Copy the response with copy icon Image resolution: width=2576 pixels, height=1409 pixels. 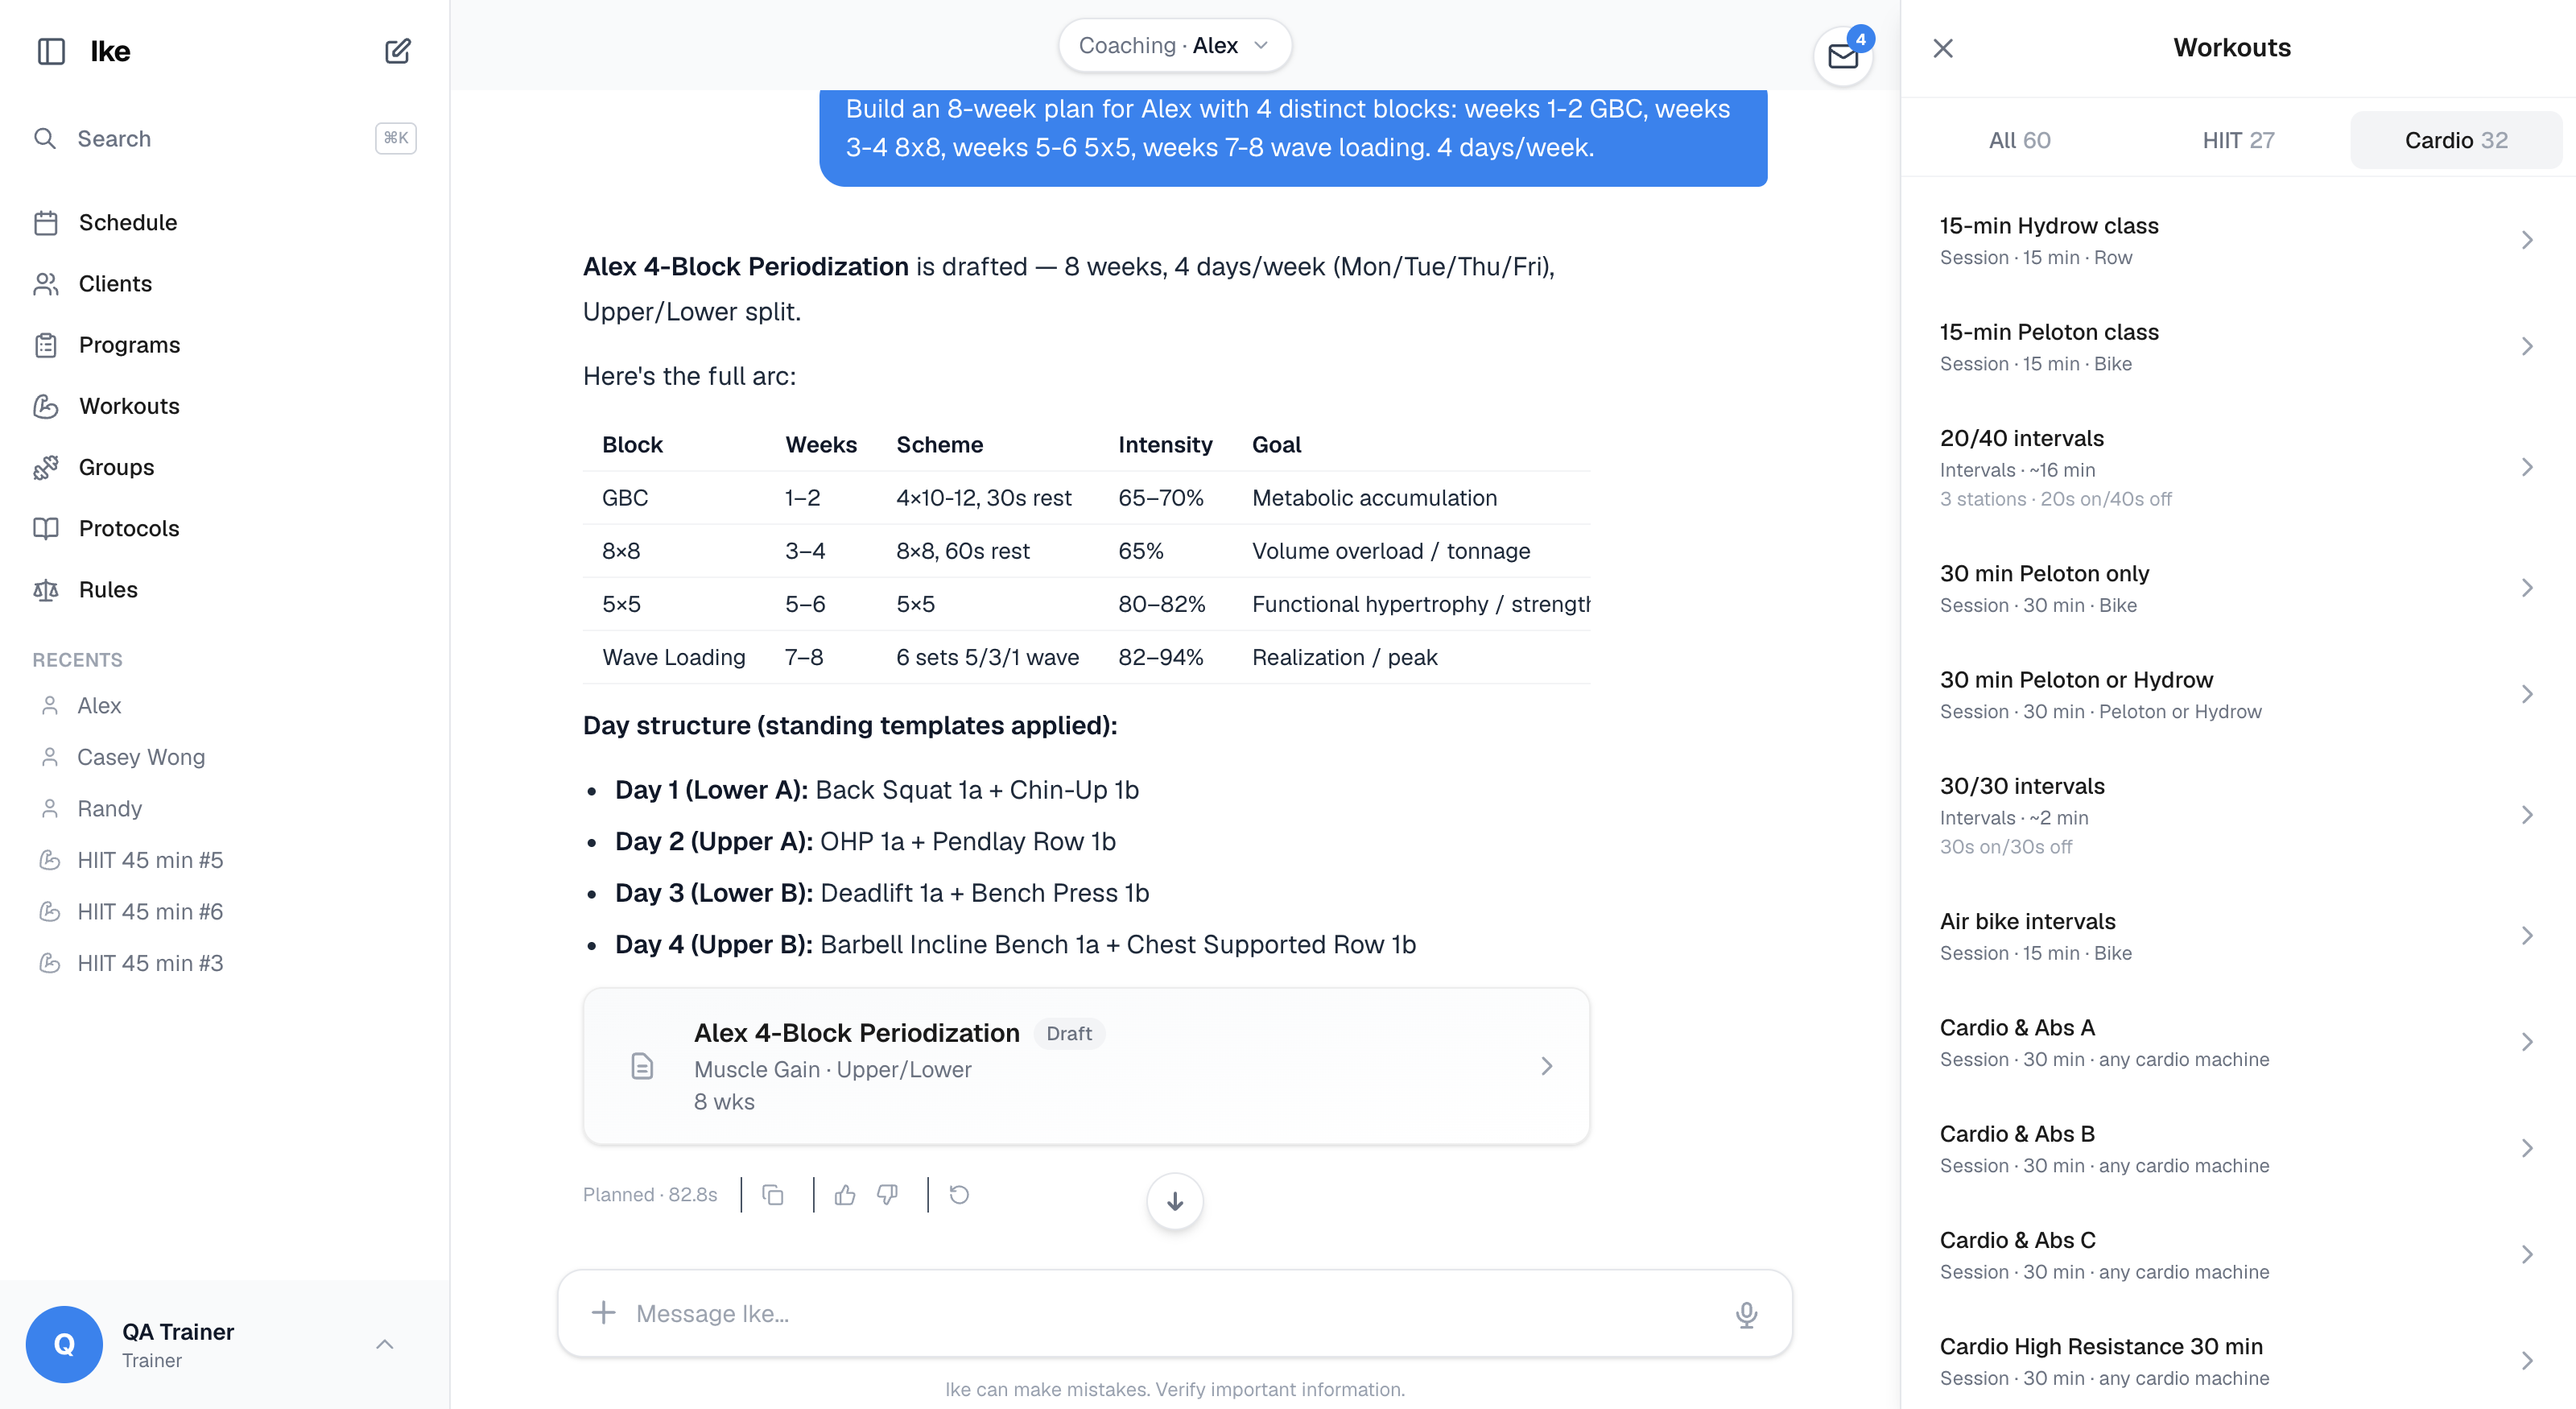click(773, 1195)
